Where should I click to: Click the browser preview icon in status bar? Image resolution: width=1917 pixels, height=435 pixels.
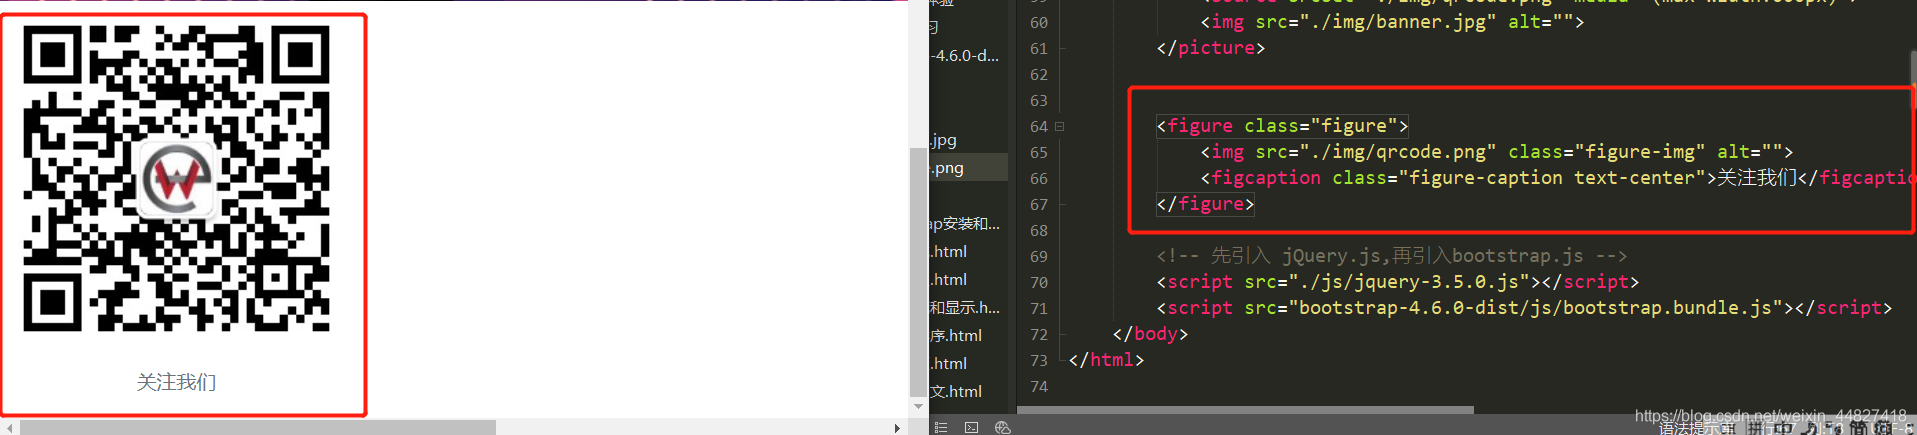(x=1003, y=428)
